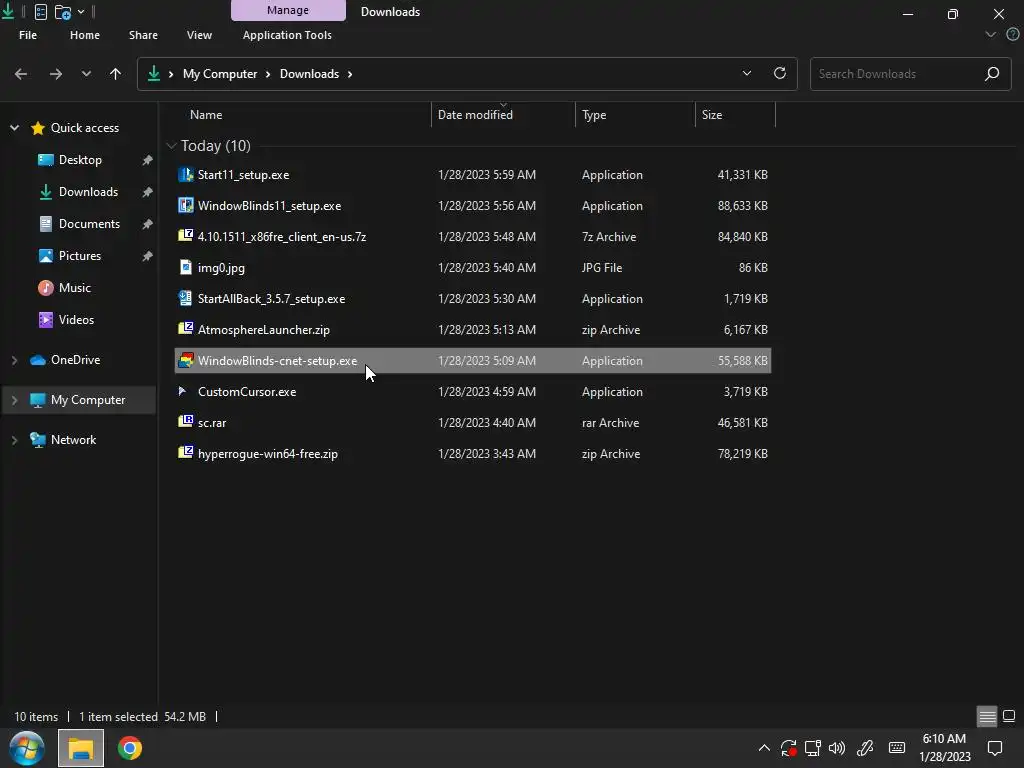Open the volume speaker tray icon
The height and width of the screenshot is (768, 1024).
click(x=837, y=748)
